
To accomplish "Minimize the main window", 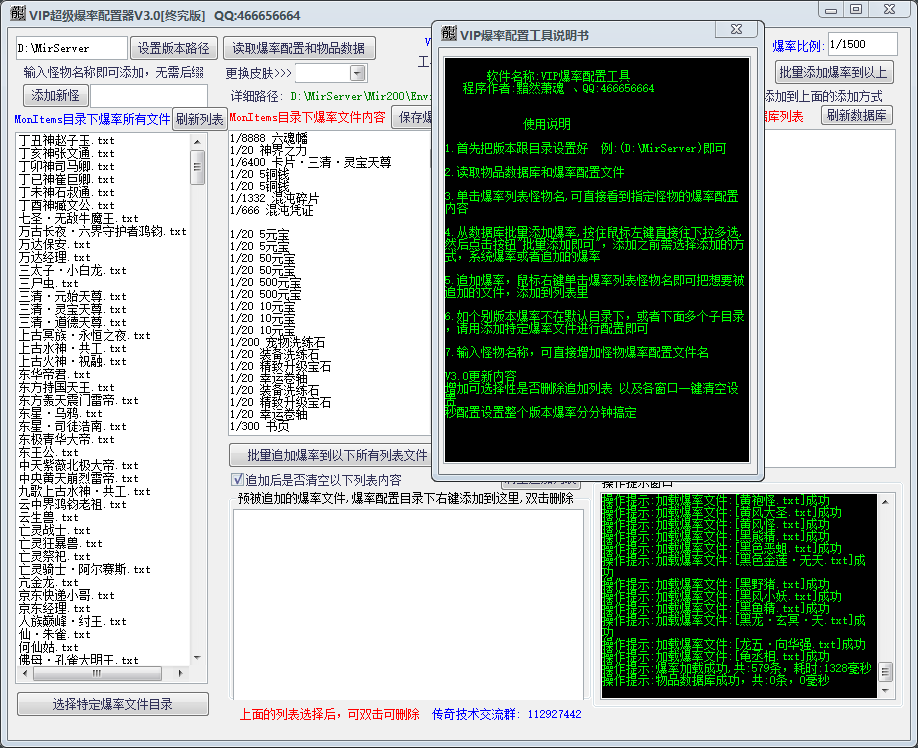I will [x=831, y=9].
